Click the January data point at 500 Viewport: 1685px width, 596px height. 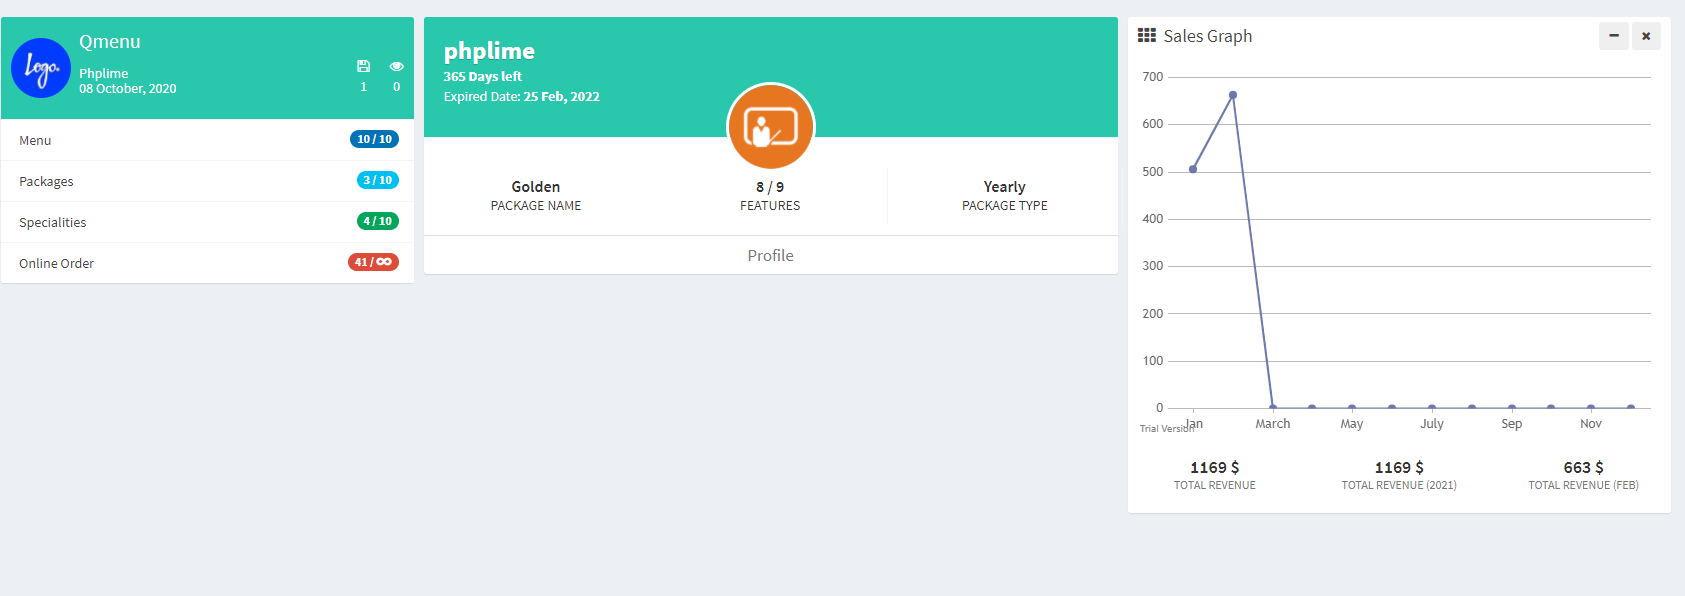(1193, 169)
